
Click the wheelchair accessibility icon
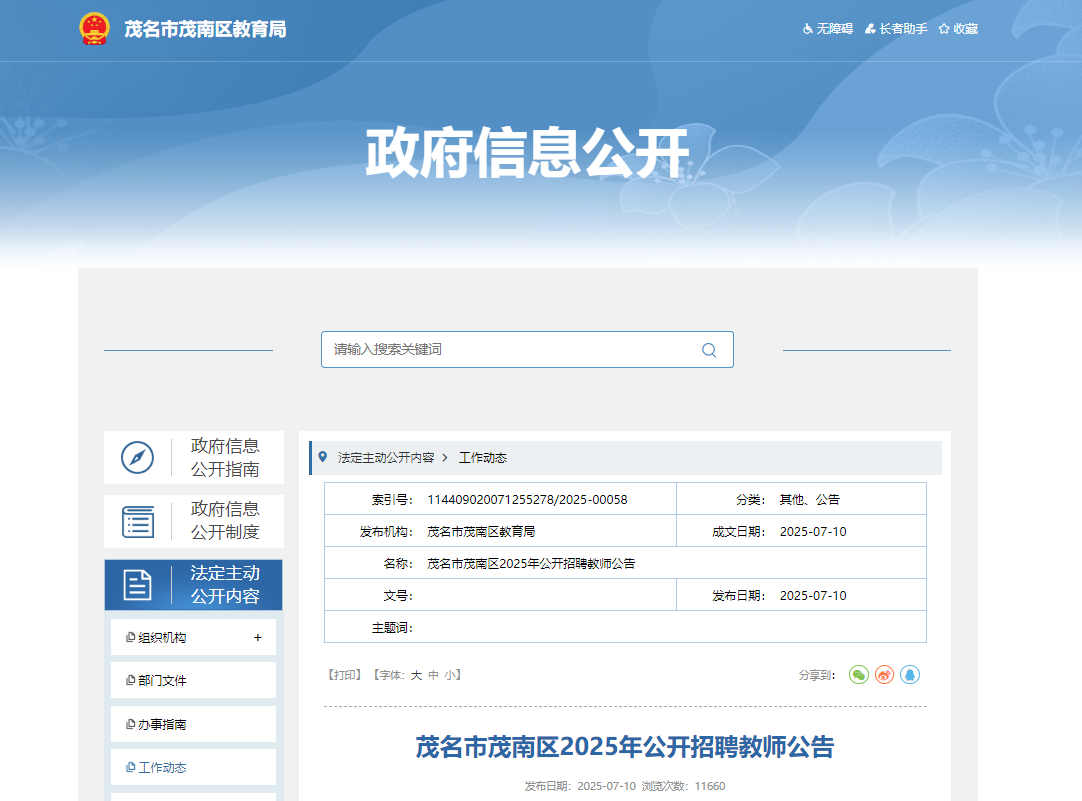click(x=808, y=29)
